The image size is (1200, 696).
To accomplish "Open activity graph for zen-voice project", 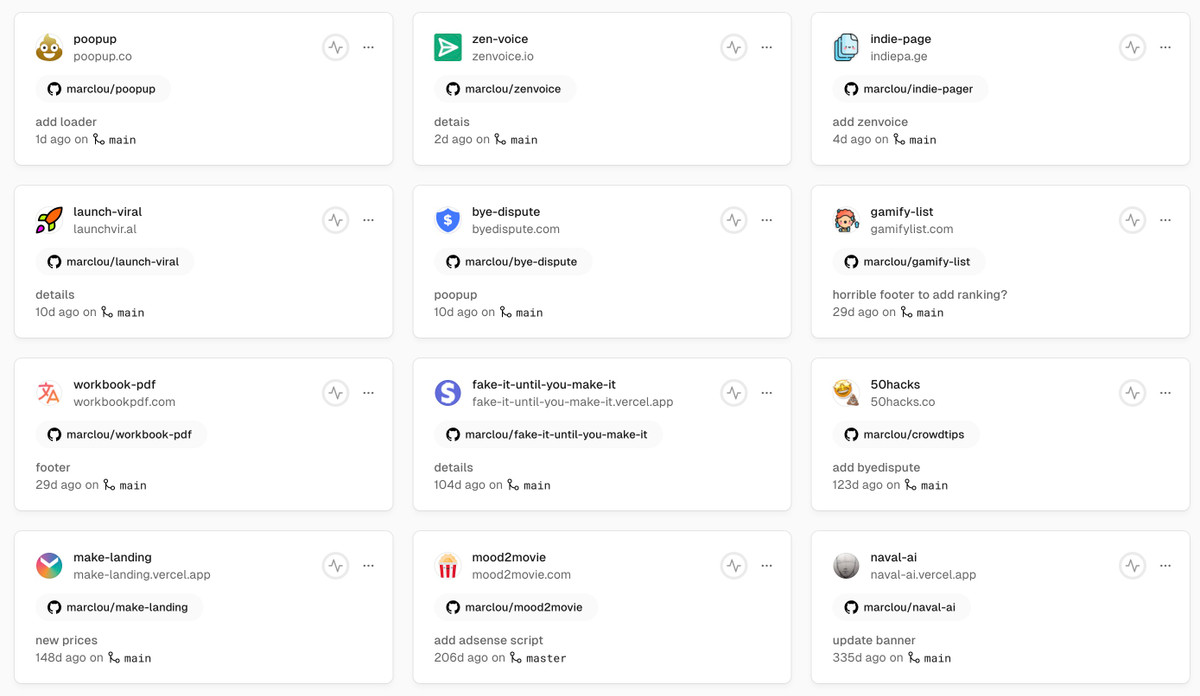I will (734, 47).
